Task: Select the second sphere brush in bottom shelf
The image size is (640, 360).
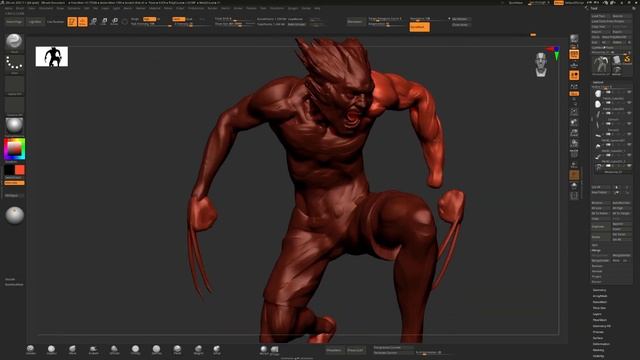Action: coord(51,349)
